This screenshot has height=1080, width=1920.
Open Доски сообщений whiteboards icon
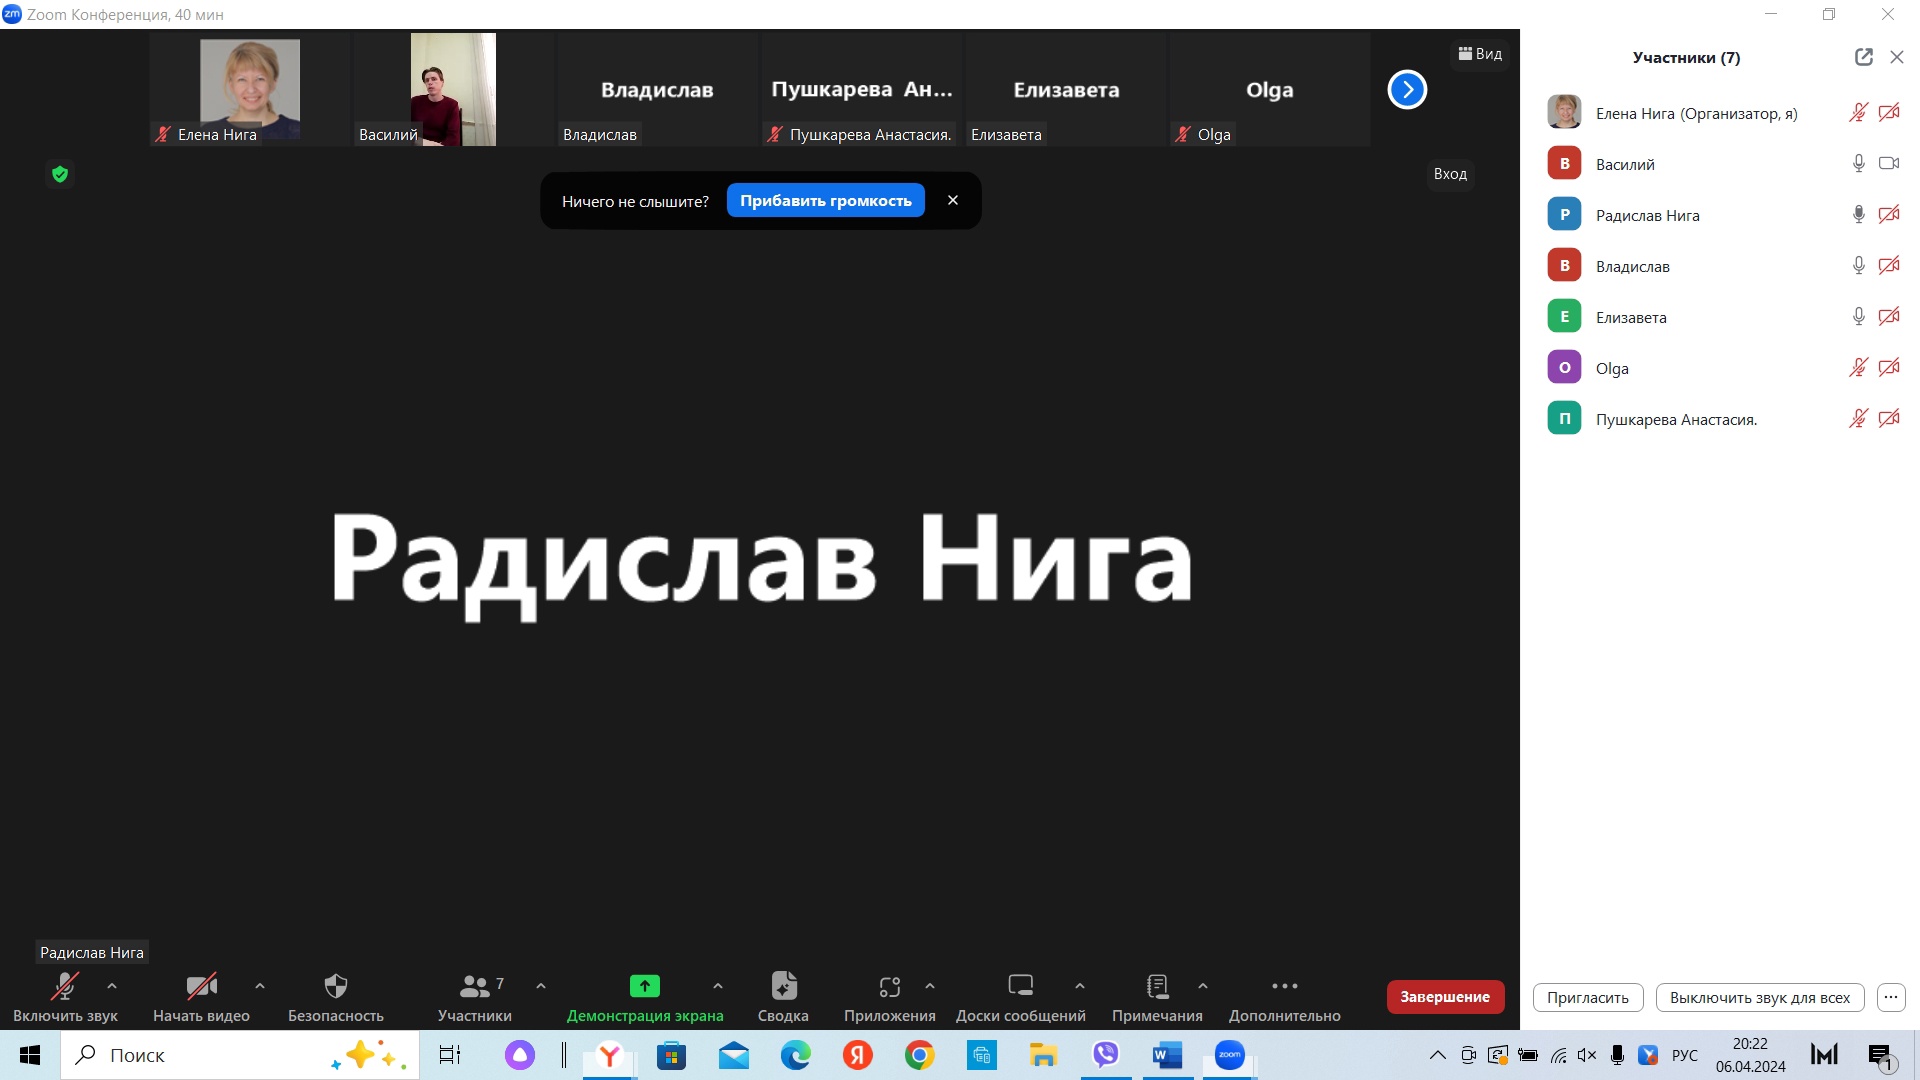click(x=1020, y=987)
